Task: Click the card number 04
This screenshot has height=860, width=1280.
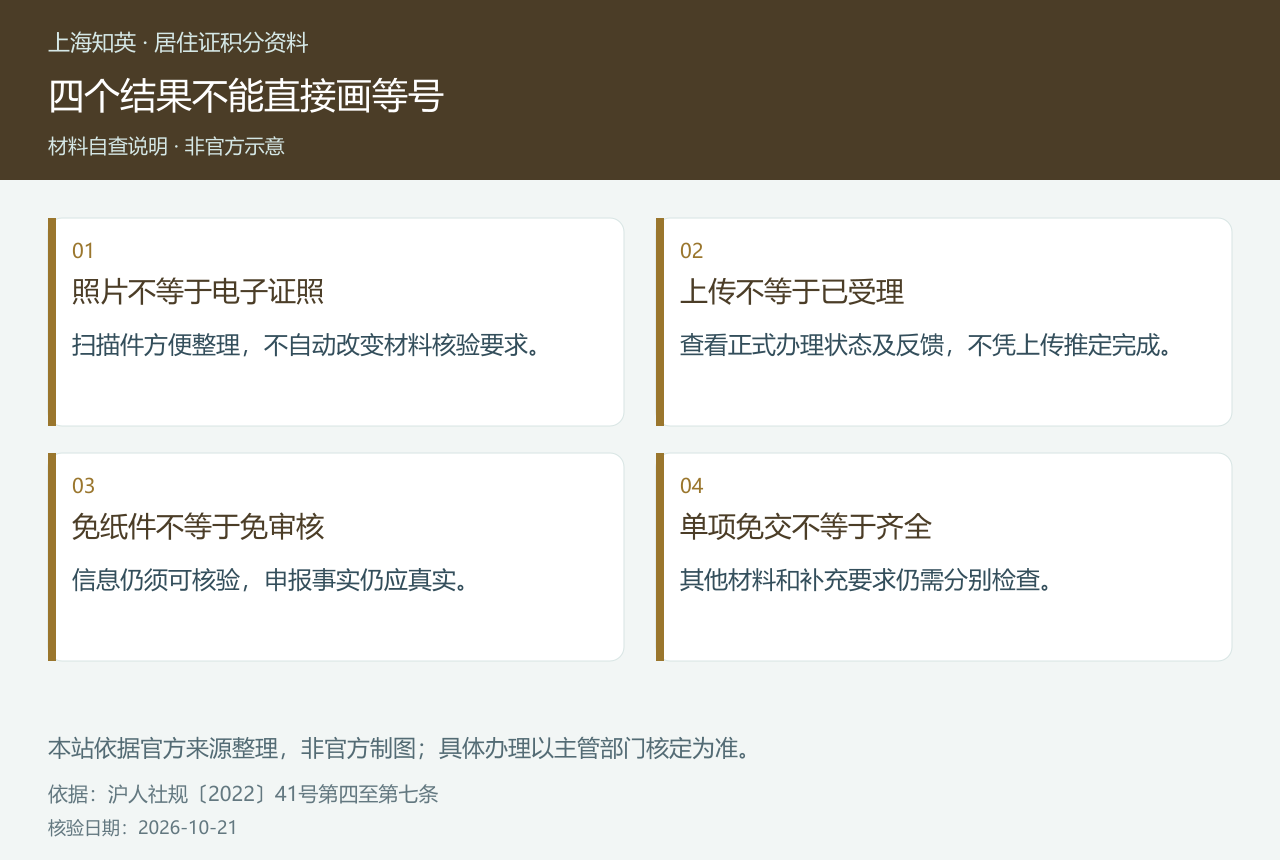Action: click(692, 486)
